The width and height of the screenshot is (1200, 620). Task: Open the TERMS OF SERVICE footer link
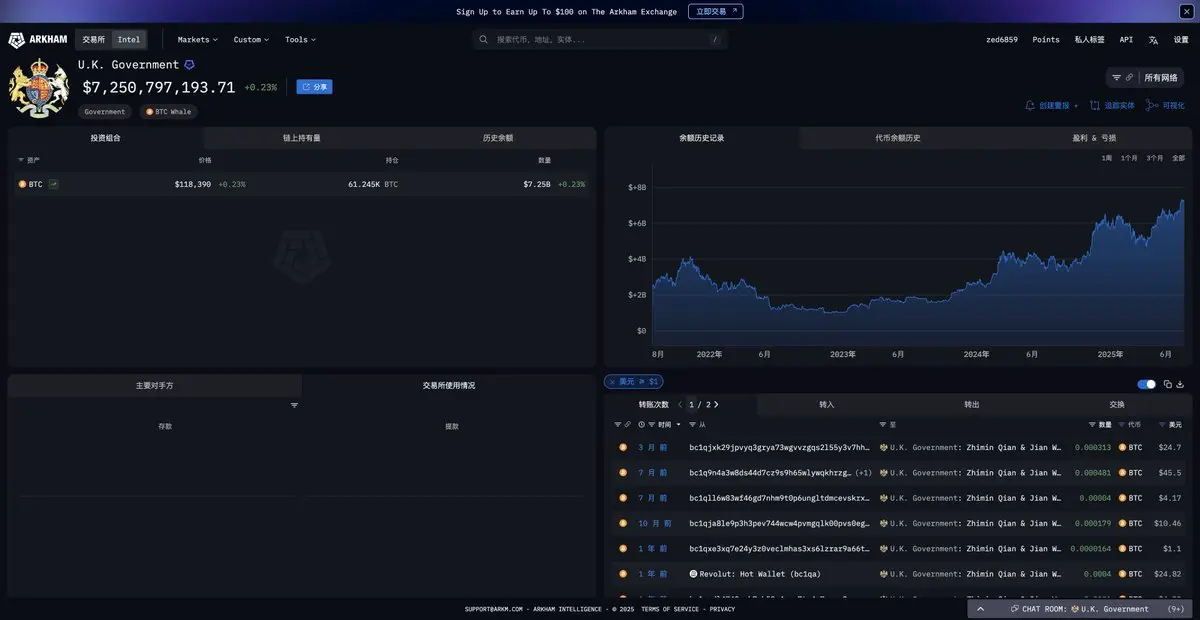coord(670,609)
